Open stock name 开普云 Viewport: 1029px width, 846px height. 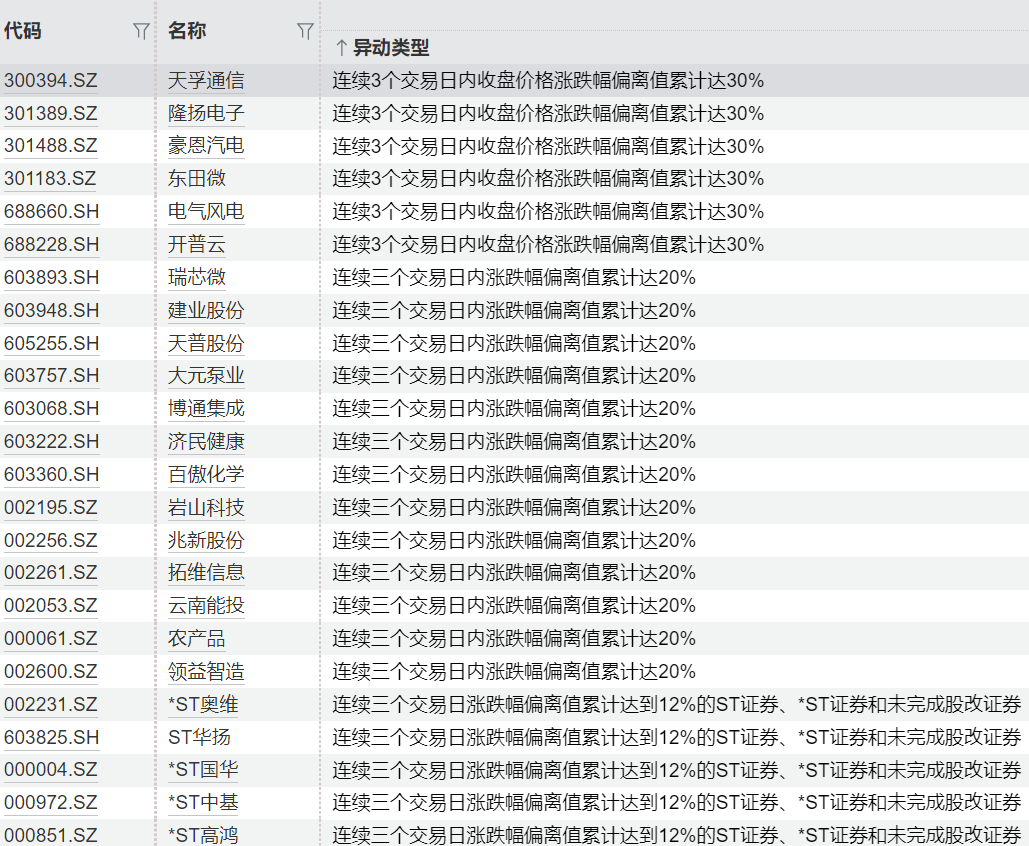coord(197,245)
